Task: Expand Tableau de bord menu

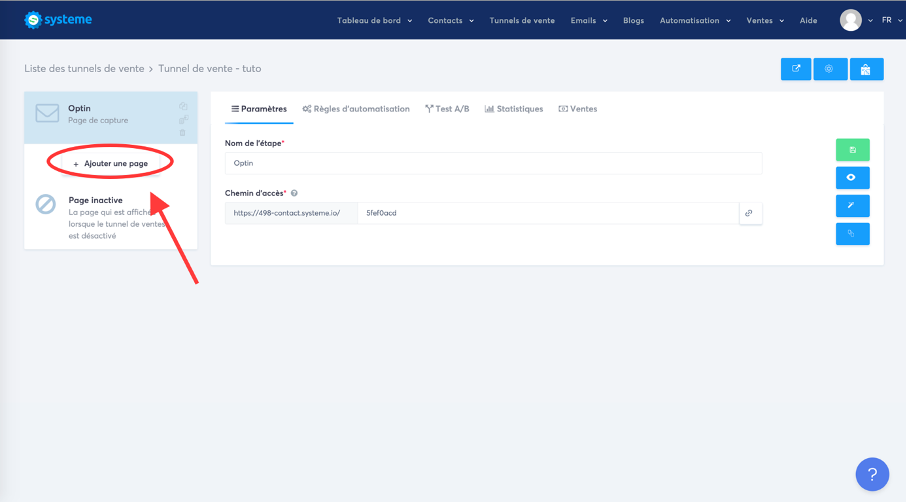Action: click(x=374, y=20)
